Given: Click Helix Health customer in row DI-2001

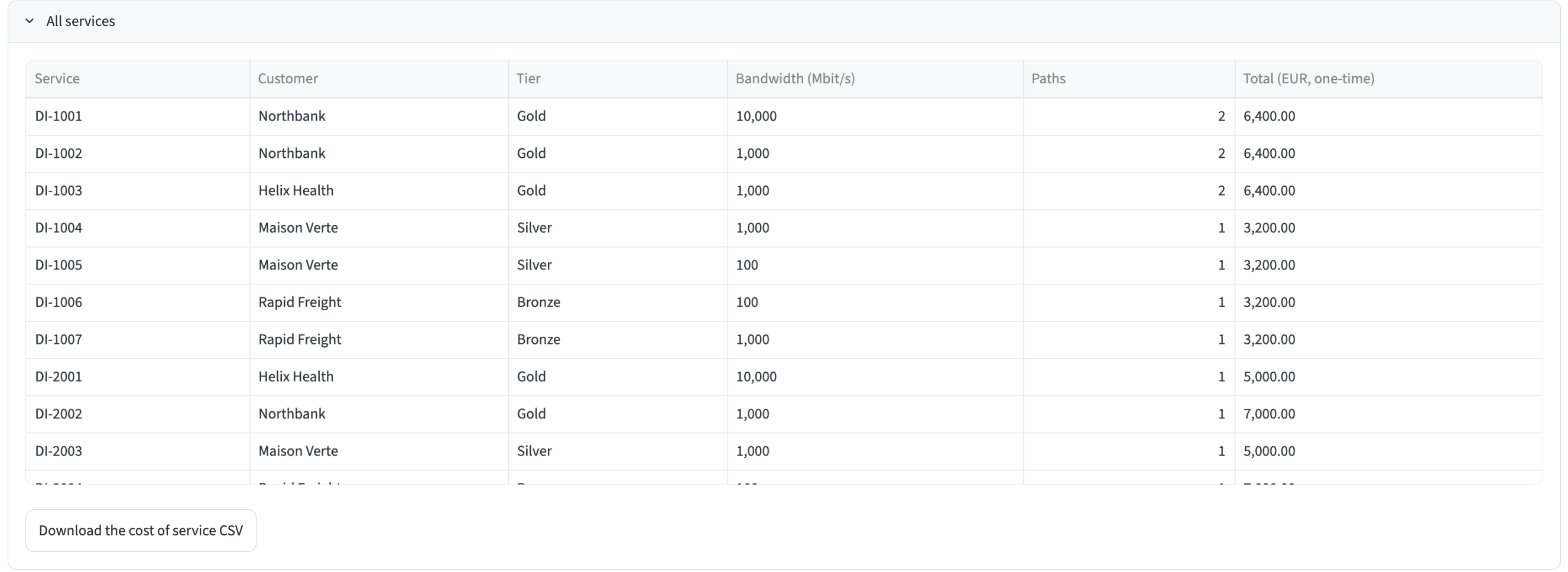Looking at the screenshot, I should (x=379, y=376).
